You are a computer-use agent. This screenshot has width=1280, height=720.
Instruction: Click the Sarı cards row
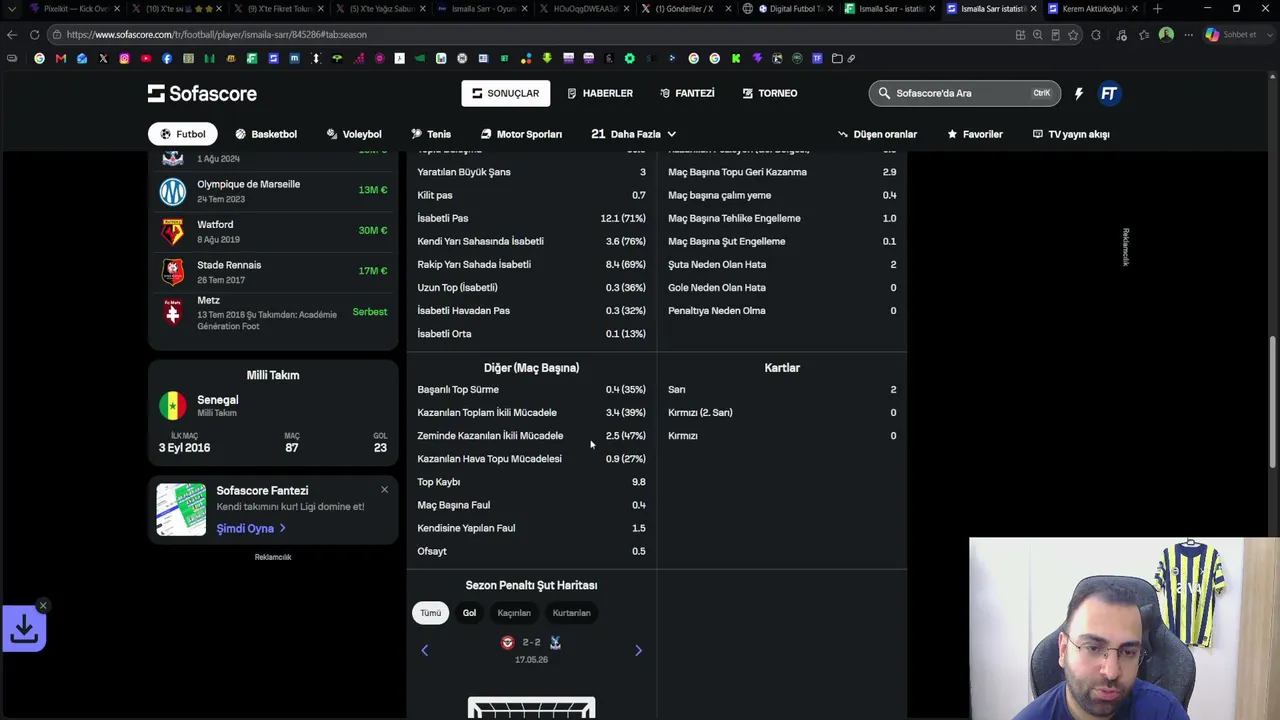[782, 390]
